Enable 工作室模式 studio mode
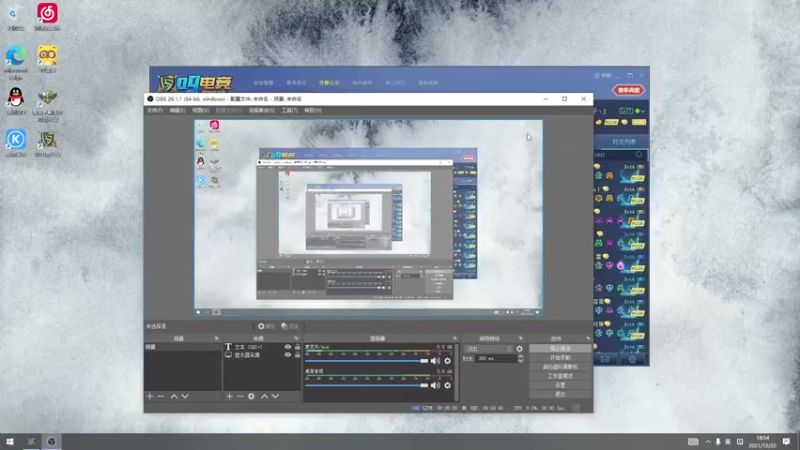The image size is (800, 450). [x=560, y=376]
